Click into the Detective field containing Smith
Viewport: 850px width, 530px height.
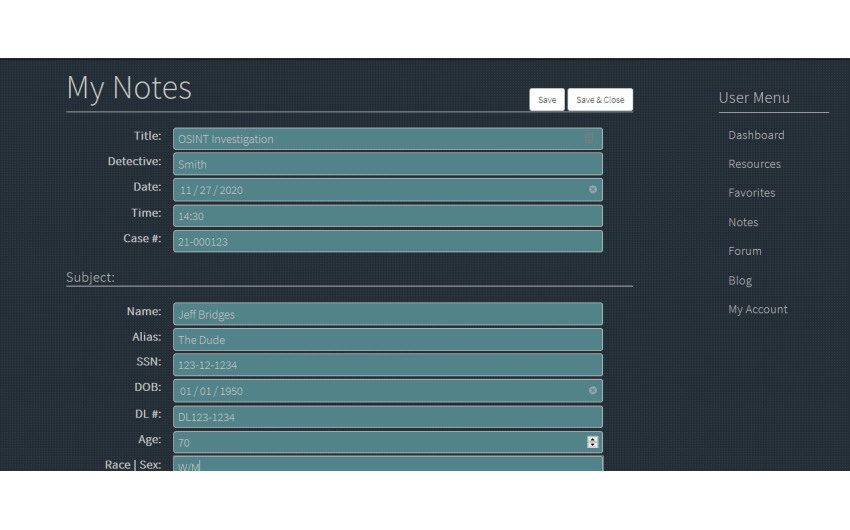tap(387, 164)
